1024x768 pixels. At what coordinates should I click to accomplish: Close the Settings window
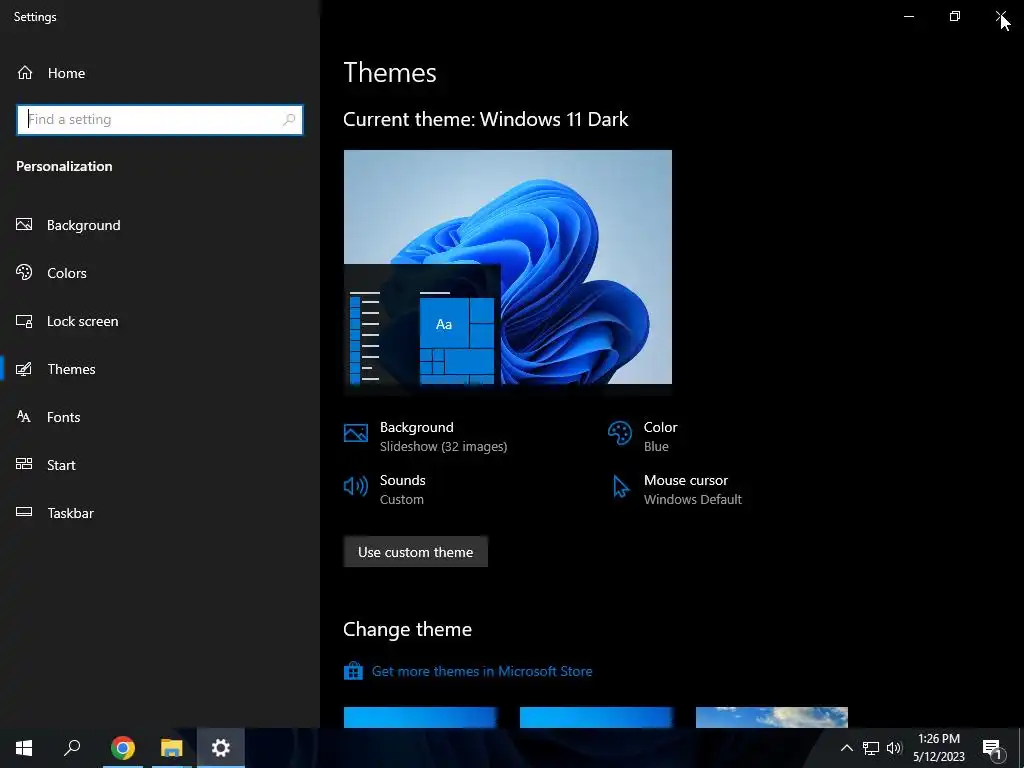pos(1000,16)
